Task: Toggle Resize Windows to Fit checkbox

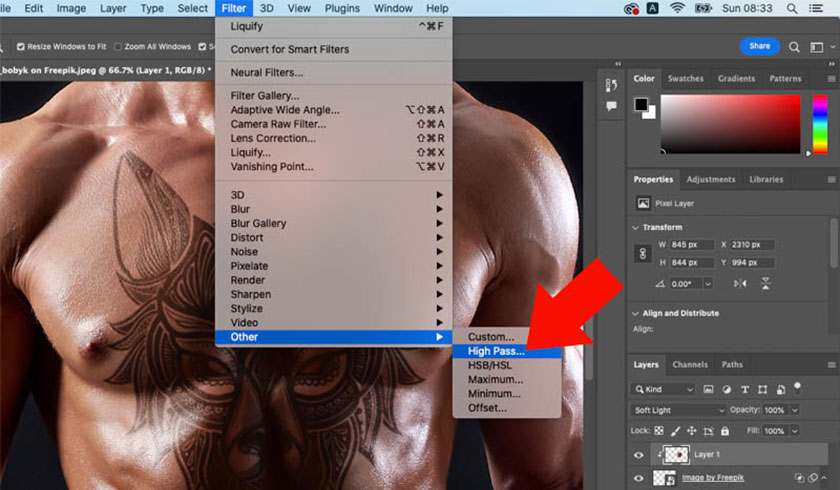Action: pos(21,47)
